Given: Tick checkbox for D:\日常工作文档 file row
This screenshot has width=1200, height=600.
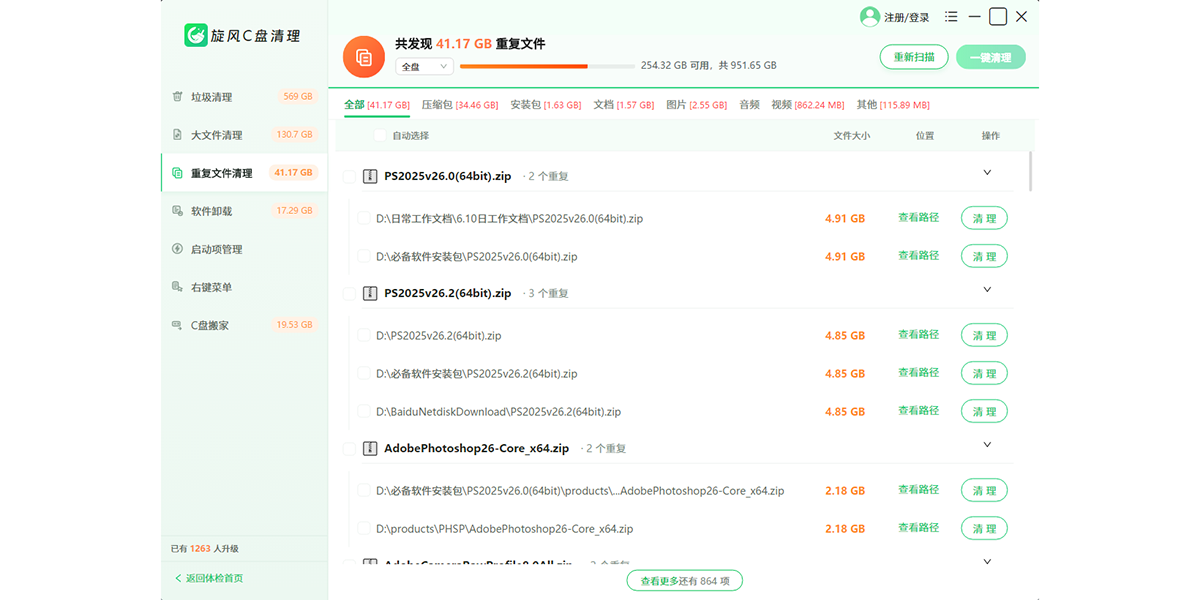Looking at the screenshot, I should [364, 218].
